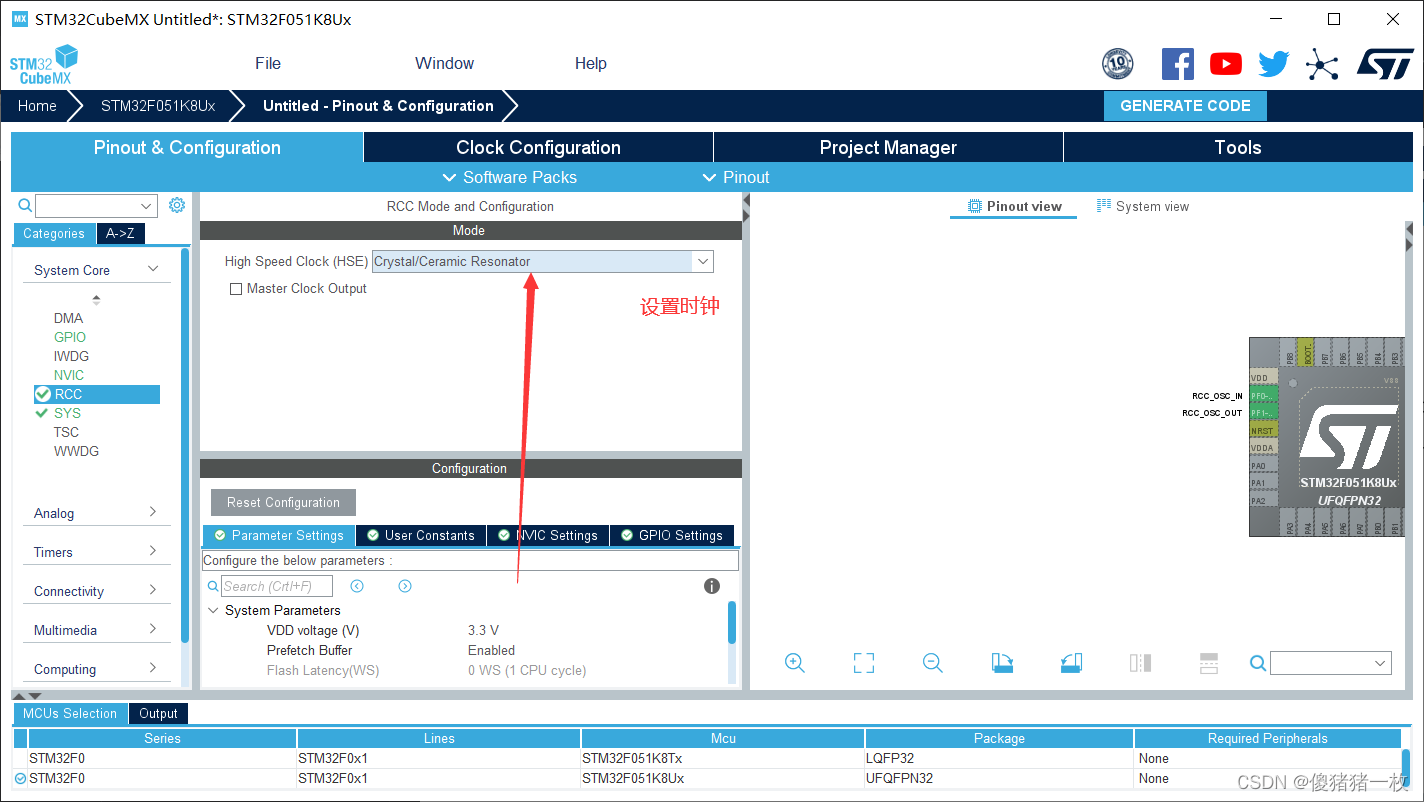Screen dimensions: 1424x802
Task: Switch to System view
Action: 1142,206
